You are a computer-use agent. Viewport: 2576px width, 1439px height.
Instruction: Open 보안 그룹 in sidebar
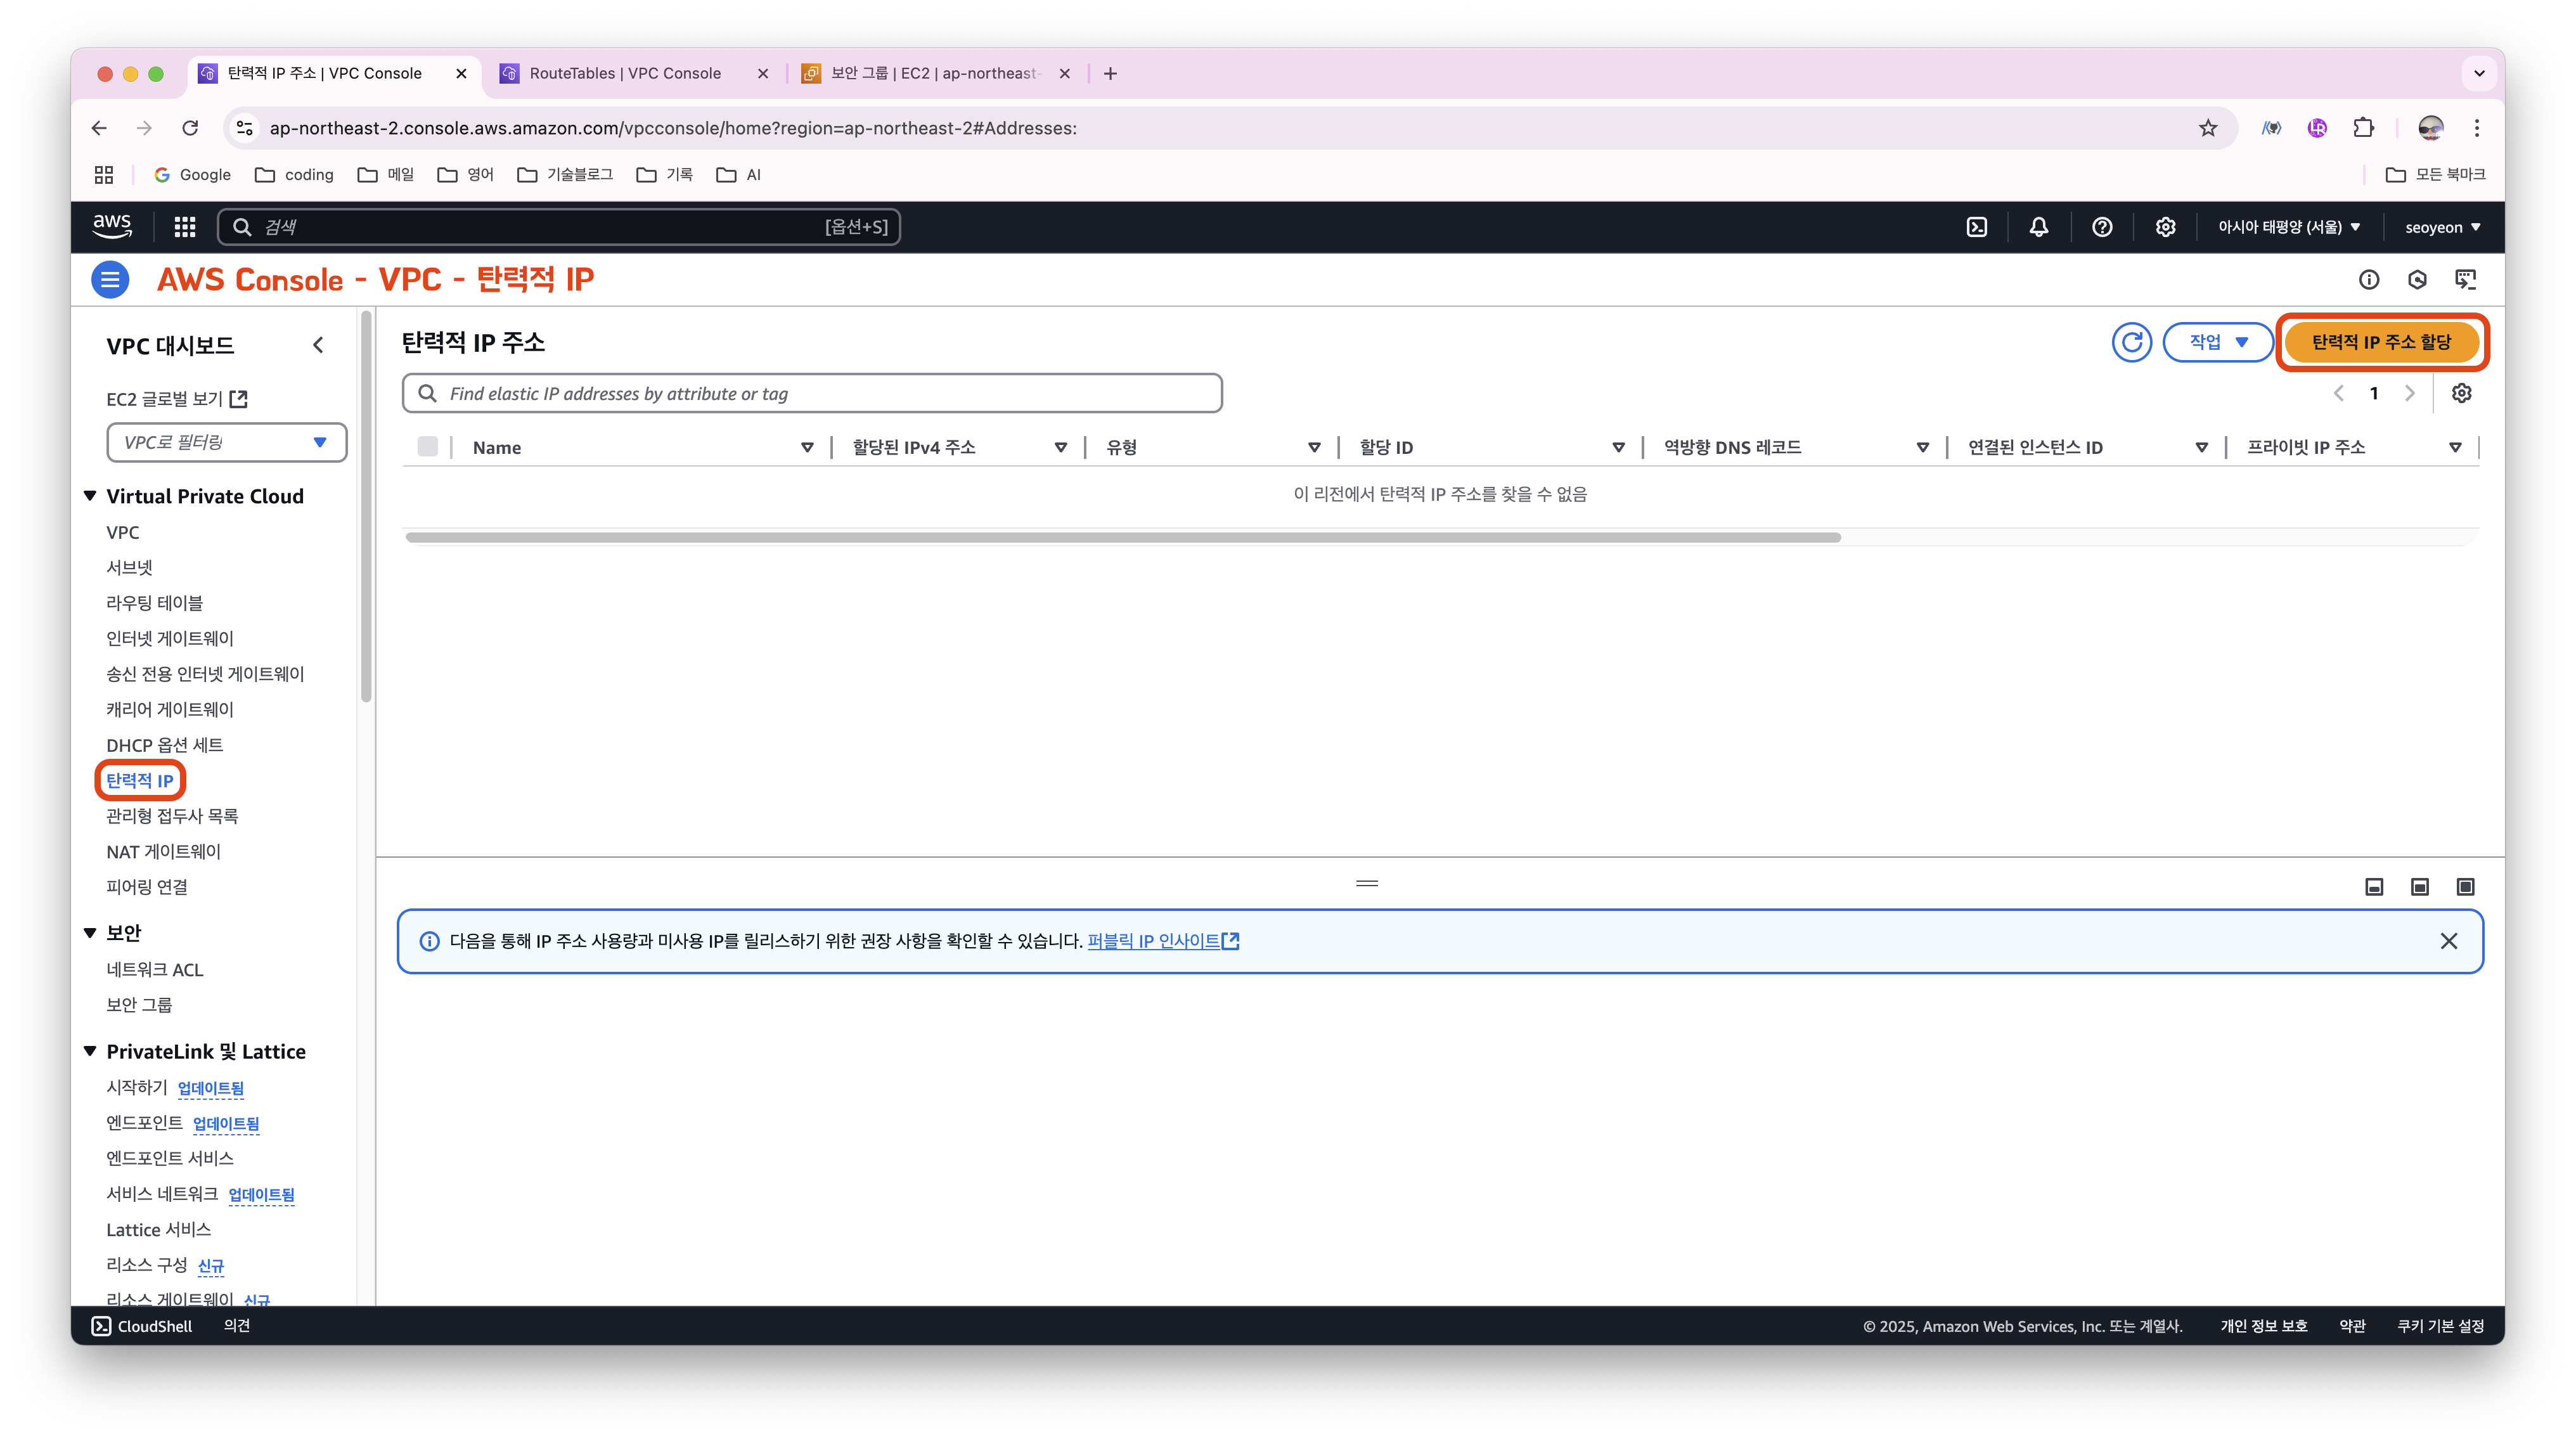pos(139,1005)
